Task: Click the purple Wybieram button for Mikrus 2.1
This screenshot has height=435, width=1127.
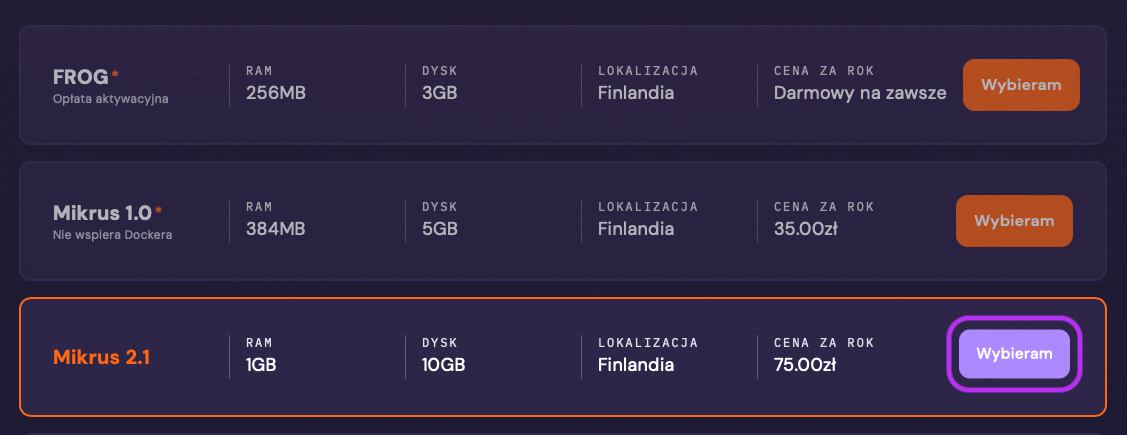Action: 1014,354
